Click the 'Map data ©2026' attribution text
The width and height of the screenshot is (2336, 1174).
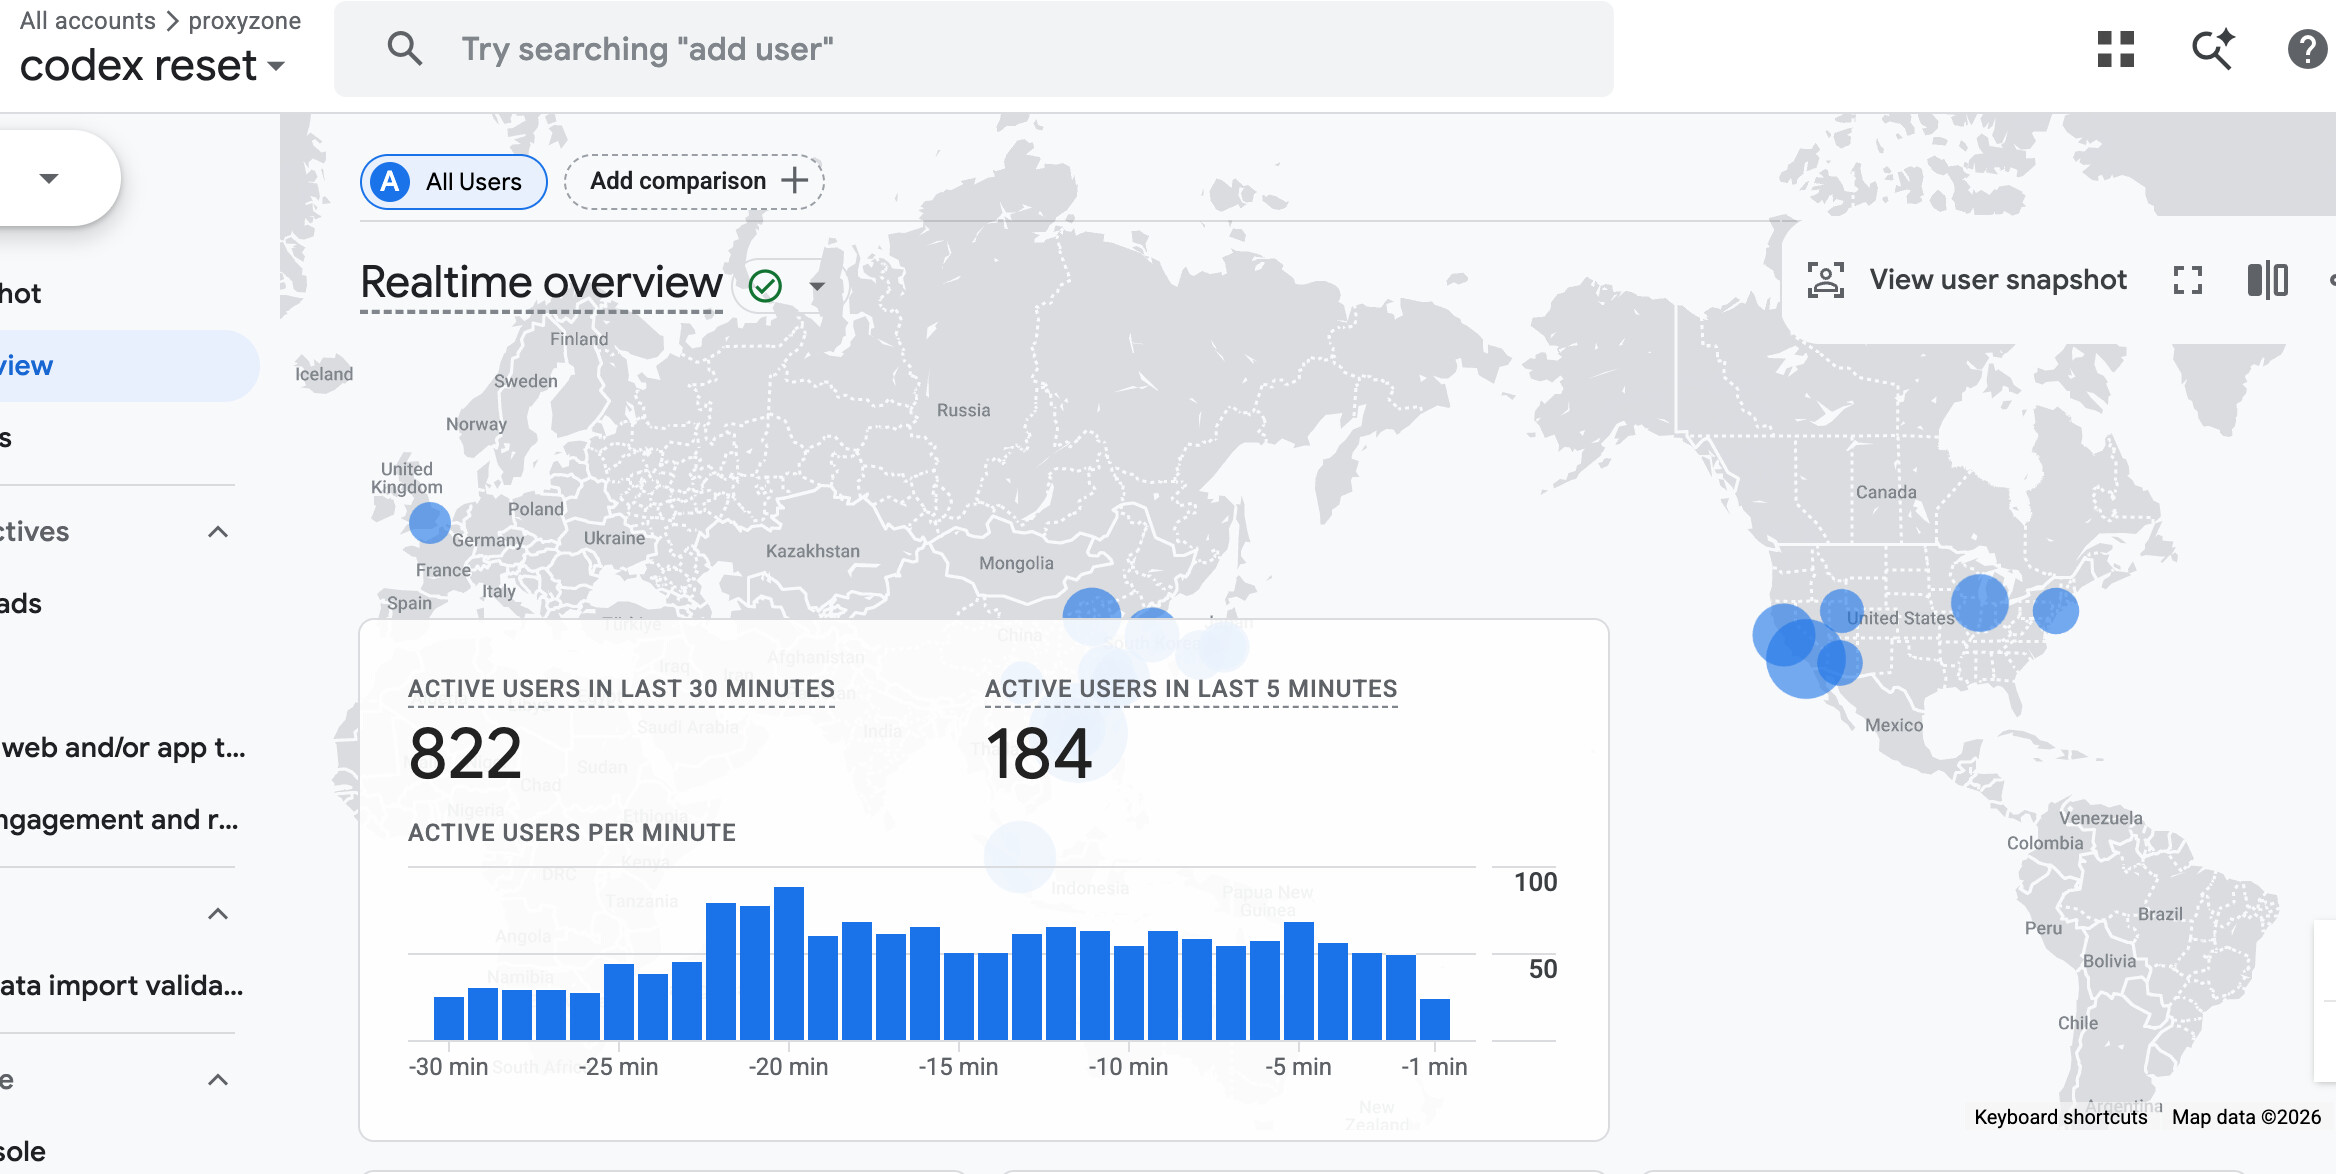[2246, 1117]
